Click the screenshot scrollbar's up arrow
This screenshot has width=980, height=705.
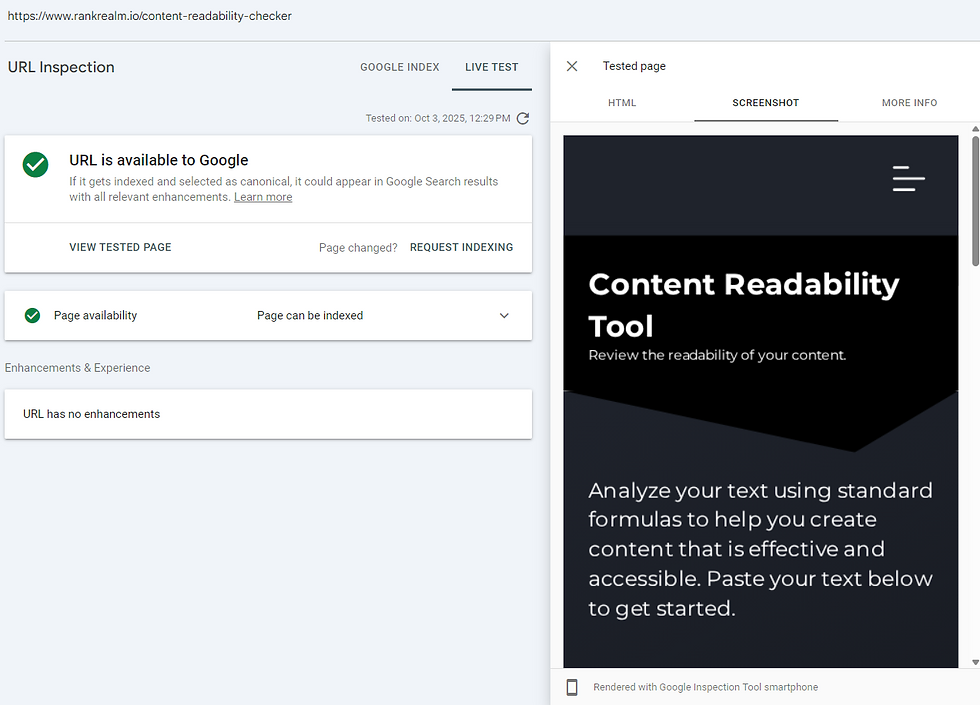point(975,129)
